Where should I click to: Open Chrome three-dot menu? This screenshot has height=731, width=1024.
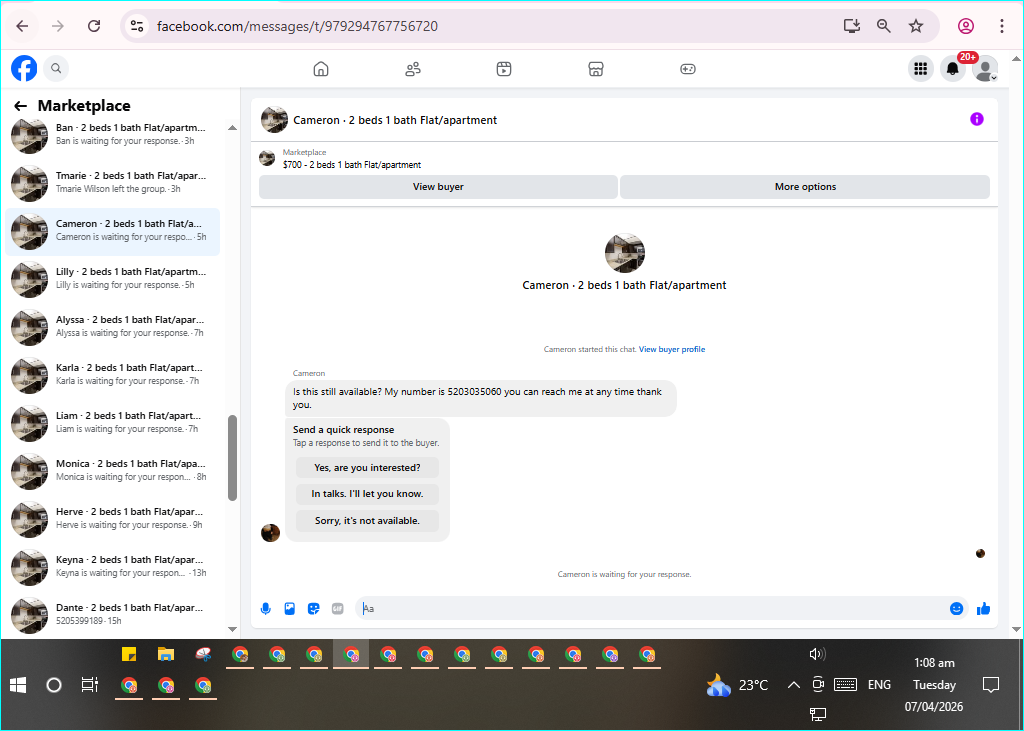tap(1002, 26)
